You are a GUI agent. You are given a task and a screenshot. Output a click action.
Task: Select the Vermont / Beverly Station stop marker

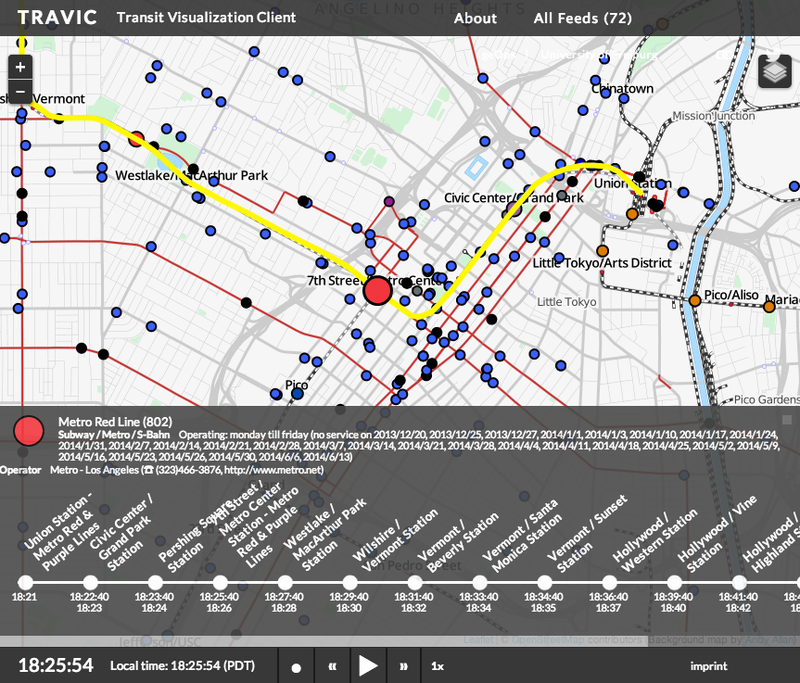[x=415, y=583]
